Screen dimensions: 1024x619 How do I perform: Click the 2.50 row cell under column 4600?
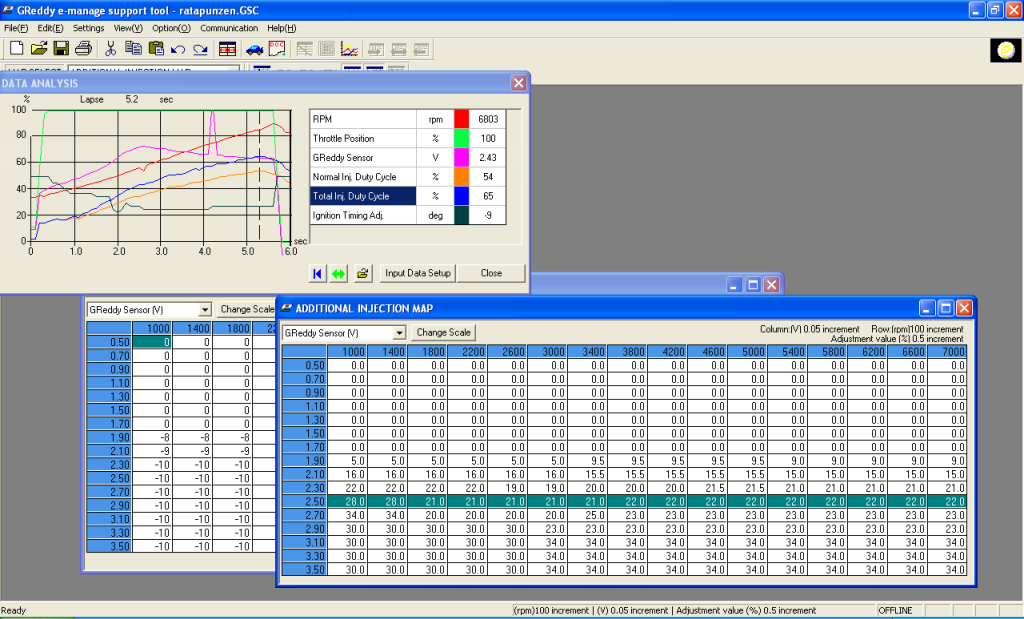707,501
